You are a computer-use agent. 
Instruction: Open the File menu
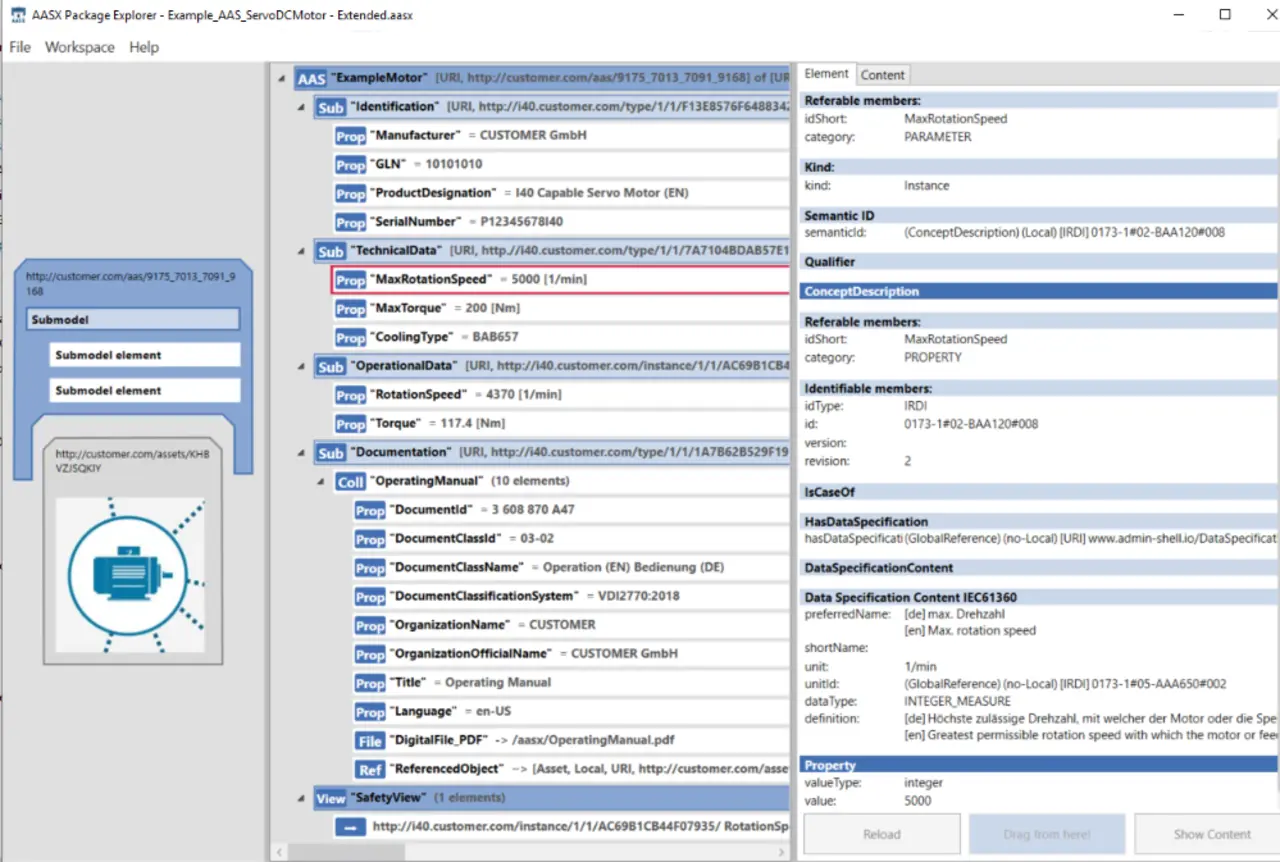(20, 47)
